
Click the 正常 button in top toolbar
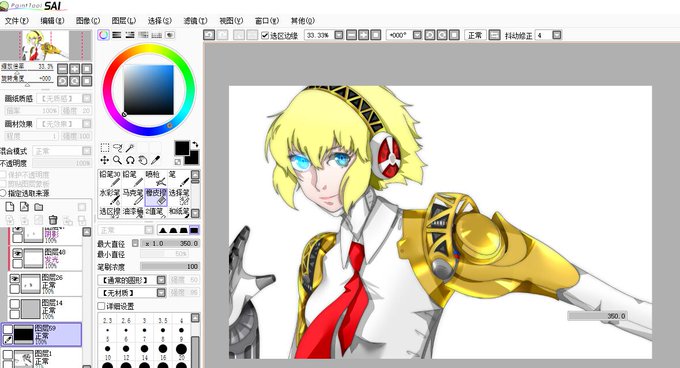pyautogui.click(x=475, y=35)
